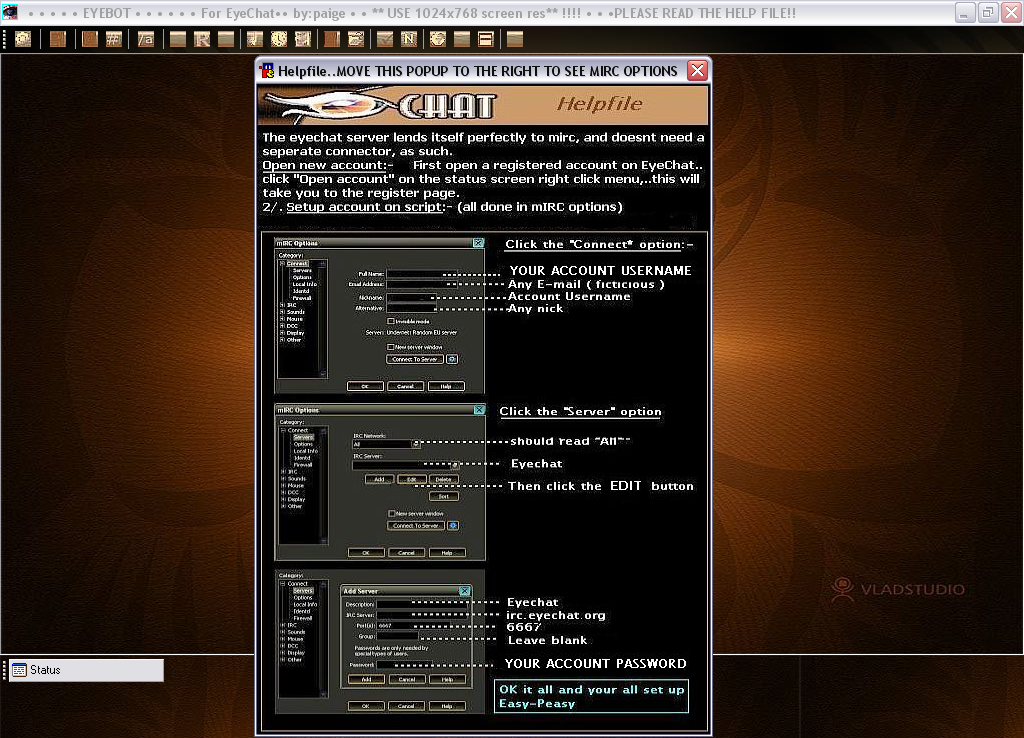This screenshot has width=1024, height=738.
Task: Click the last toolbar button after final separator
Action: (515, 39)
